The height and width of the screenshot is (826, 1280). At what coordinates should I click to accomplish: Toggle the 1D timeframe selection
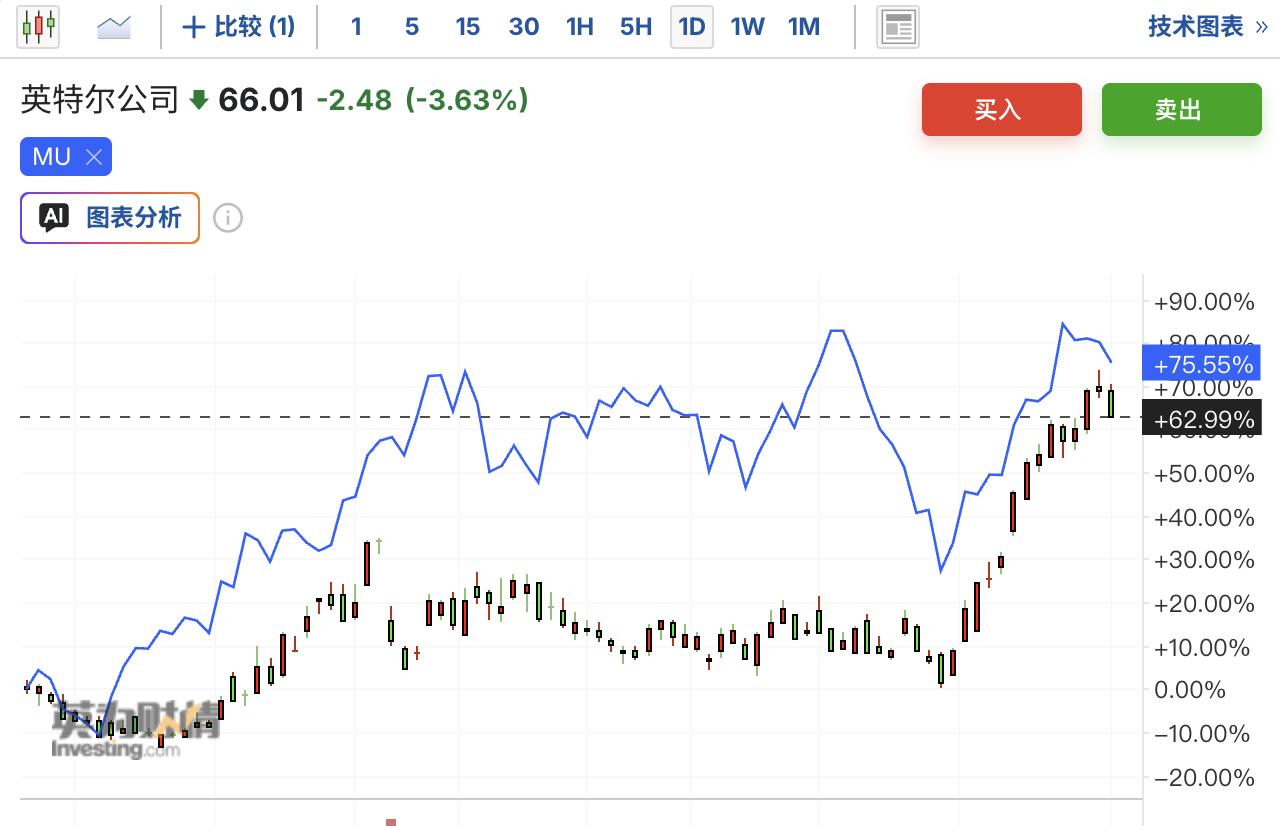coord(691,27)
